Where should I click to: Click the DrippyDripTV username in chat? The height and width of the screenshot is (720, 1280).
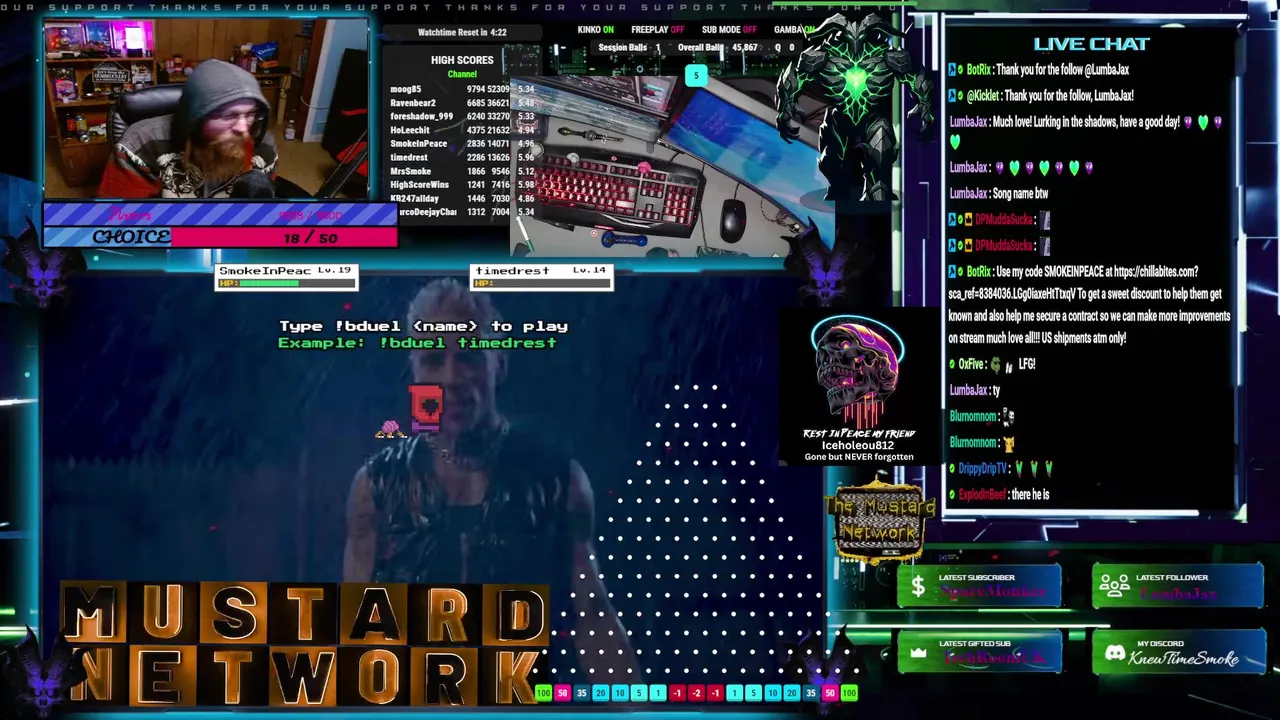pyautogui.click(x=982, y=469)
